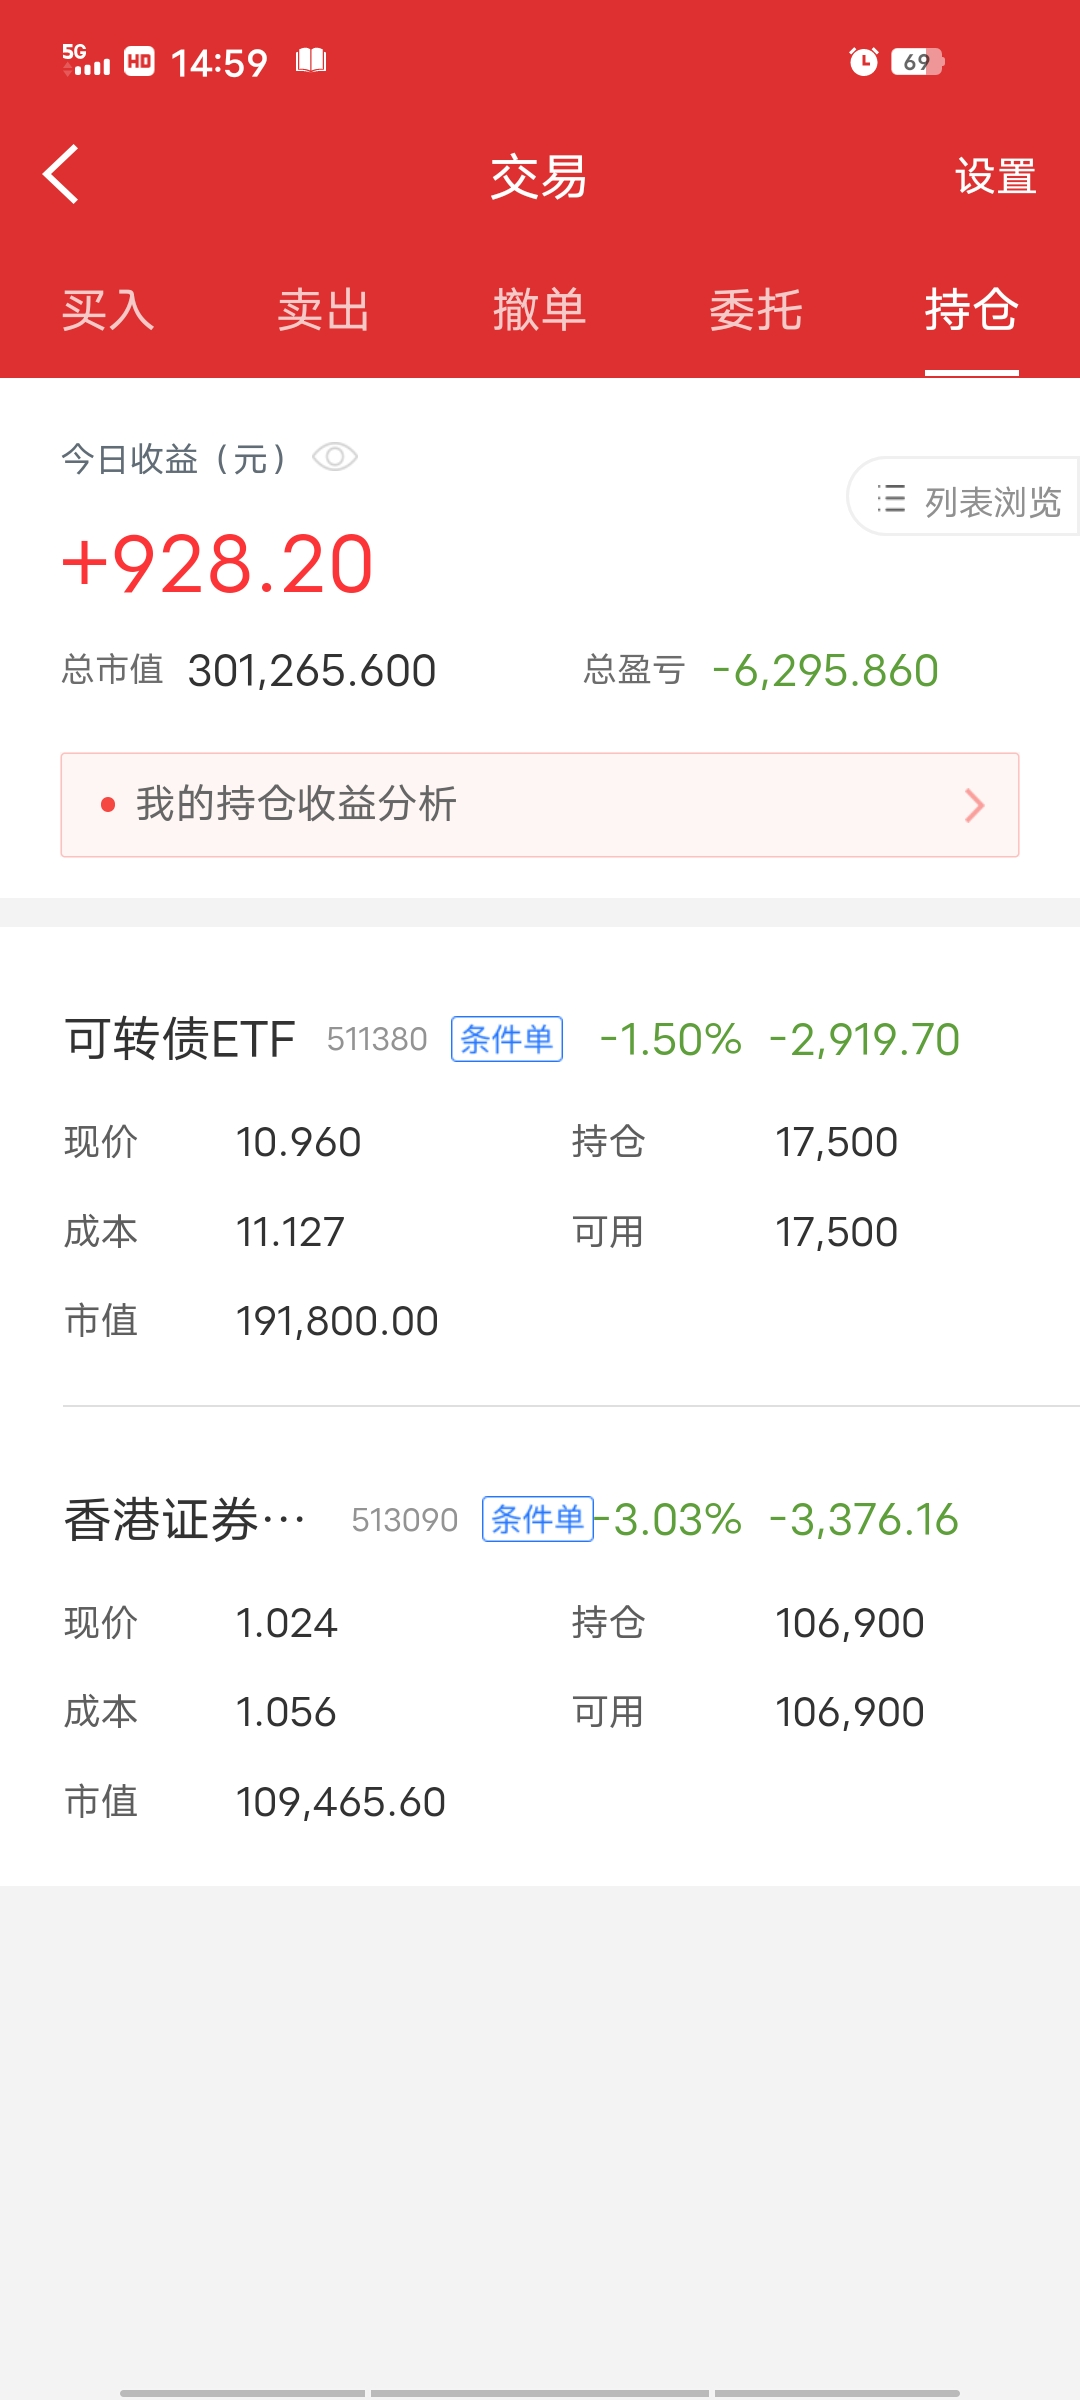Tap the 5G signal strength icon

[86, 61]
